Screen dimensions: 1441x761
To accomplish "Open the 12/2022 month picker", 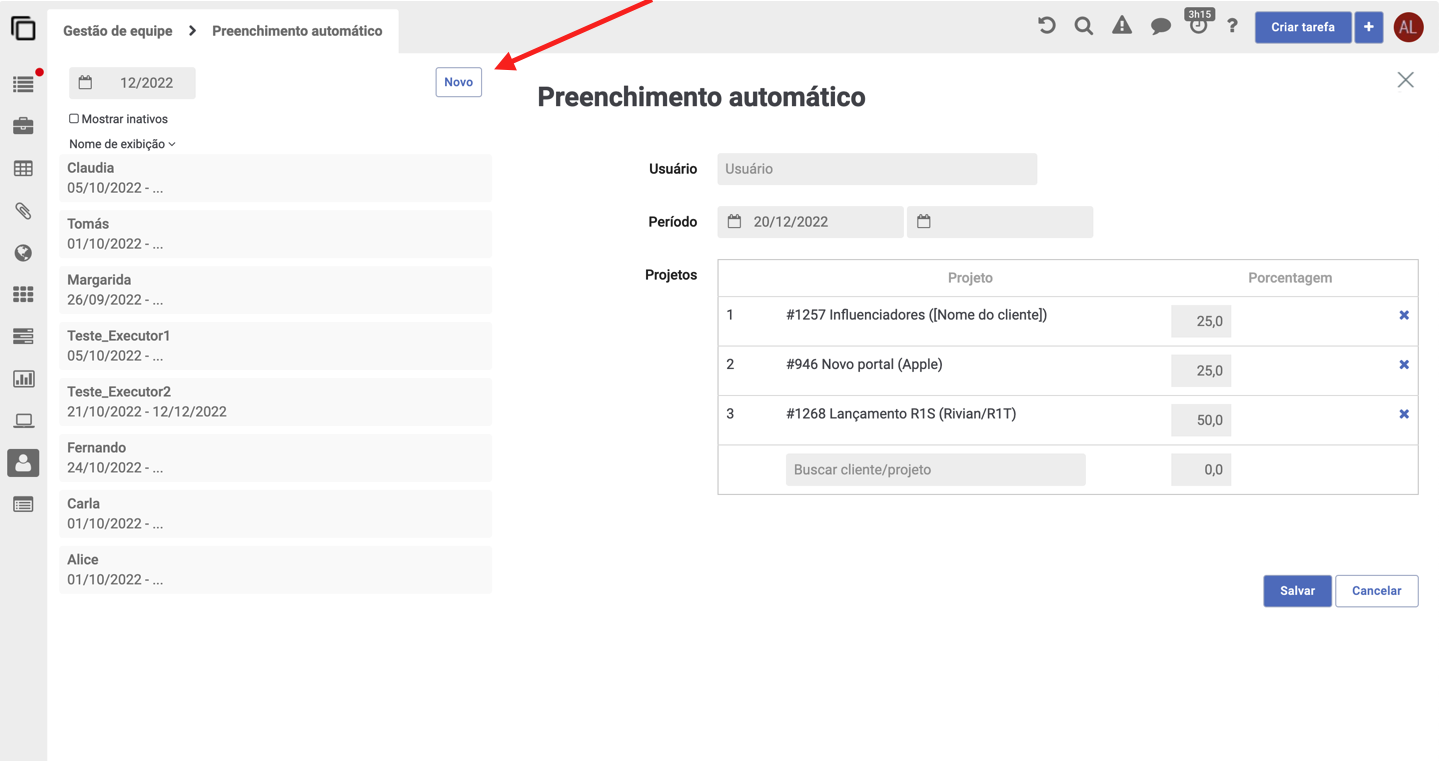I will [x=132, y=83].
